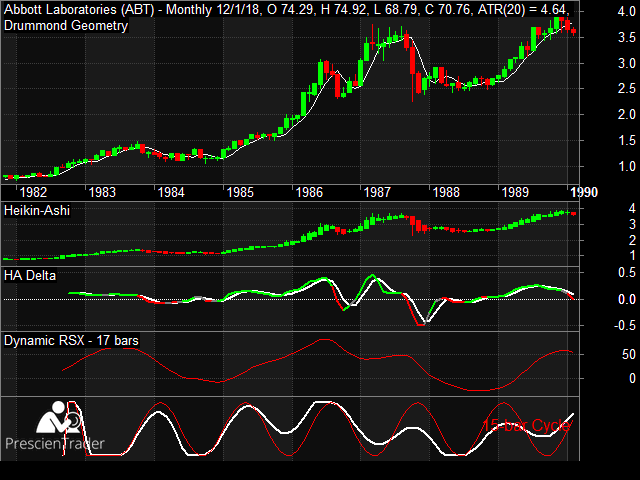Select the 0.0 value on HA Delta axis
This screenshot has width=640, height=480.
(x=627, y=300)
